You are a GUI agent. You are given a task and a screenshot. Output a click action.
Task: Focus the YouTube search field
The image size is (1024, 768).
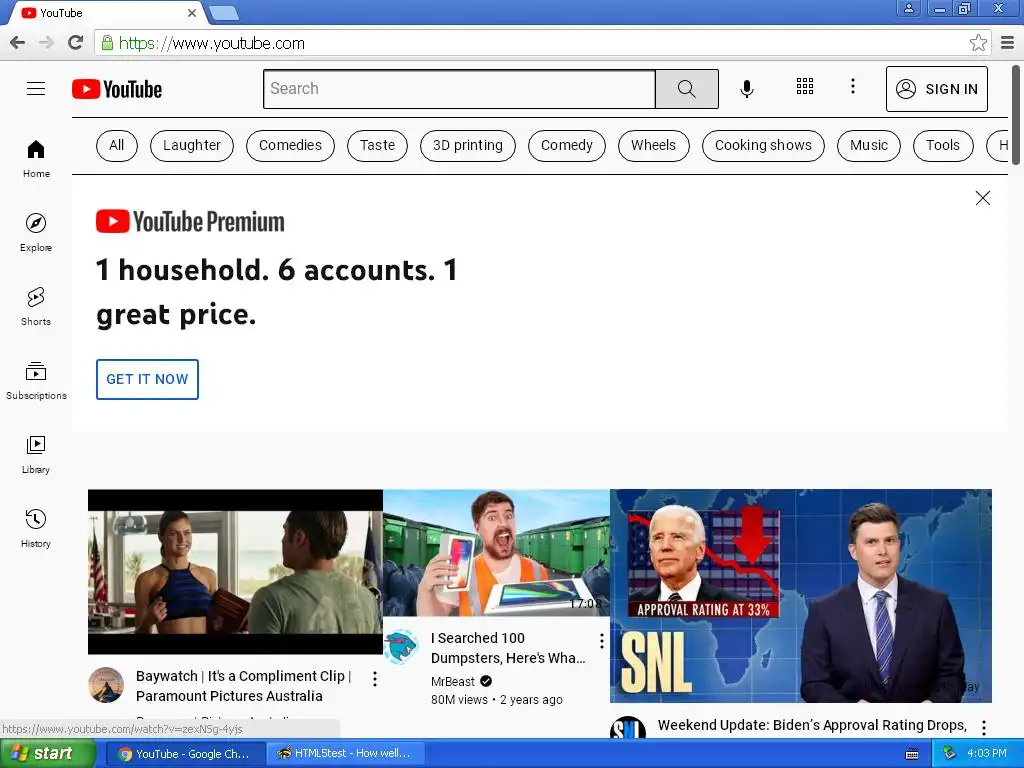(x=459, y=89)
